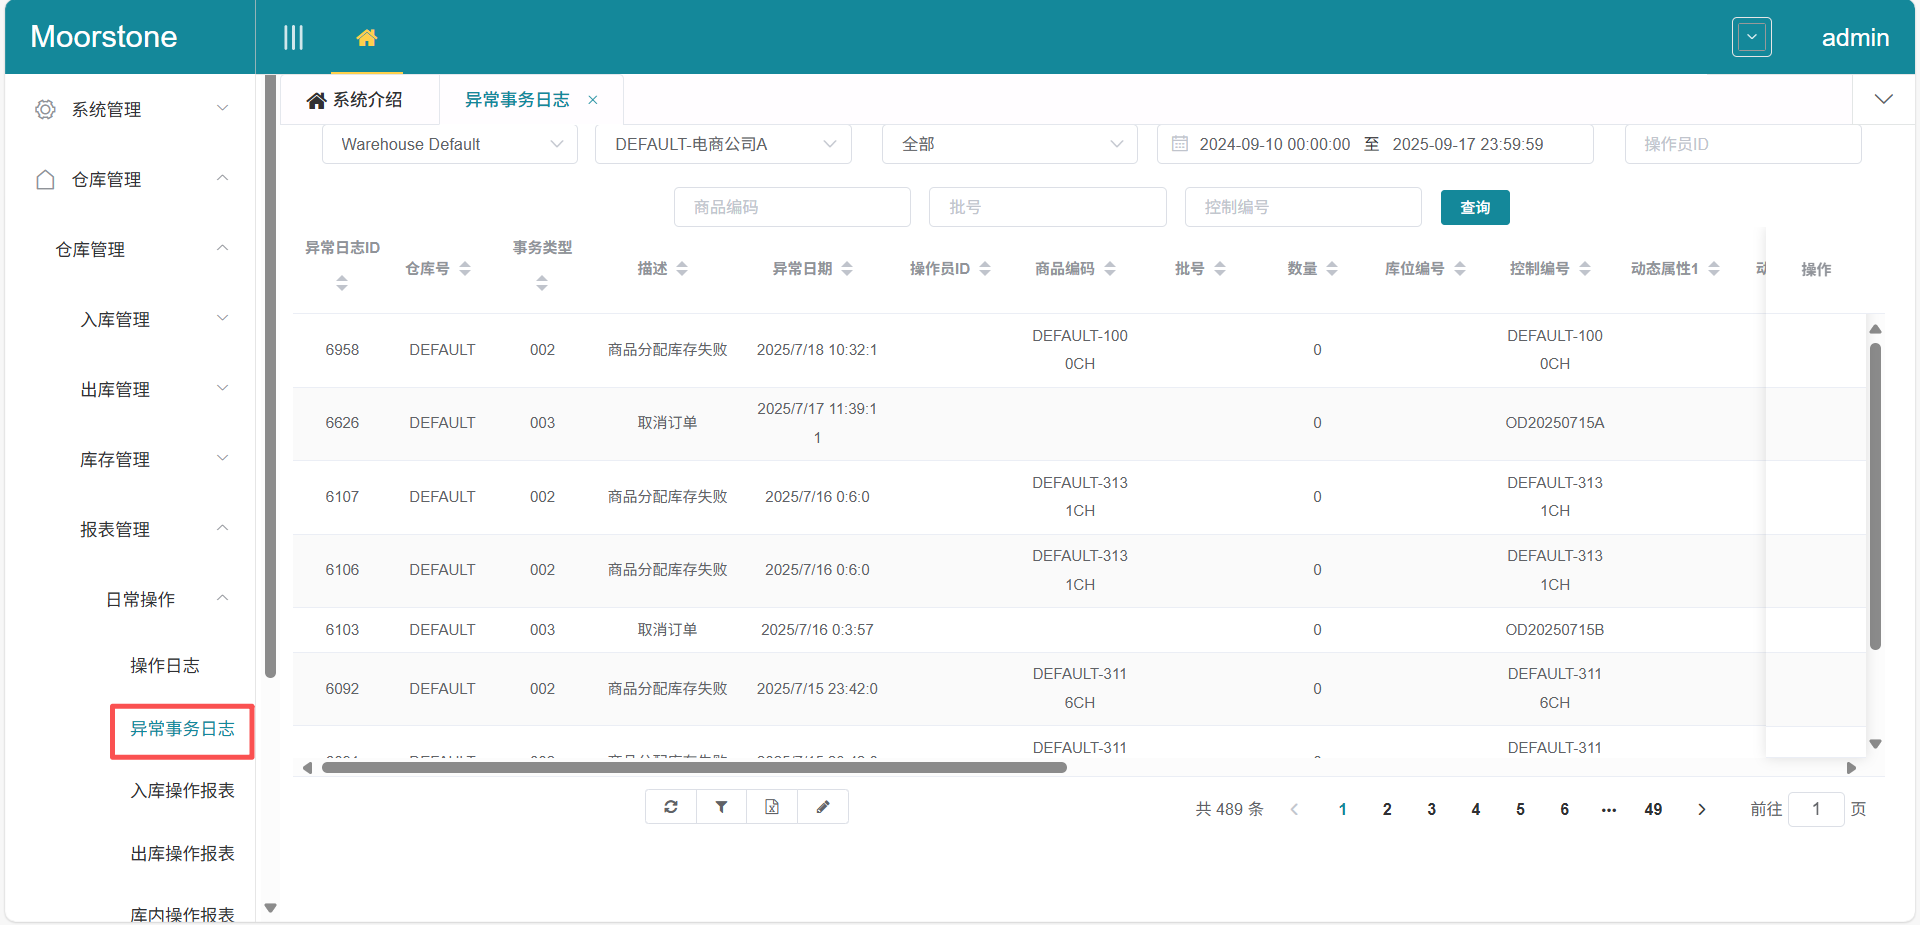Refresh the exception log table
1920x925 pixels.
coord(670,806)
